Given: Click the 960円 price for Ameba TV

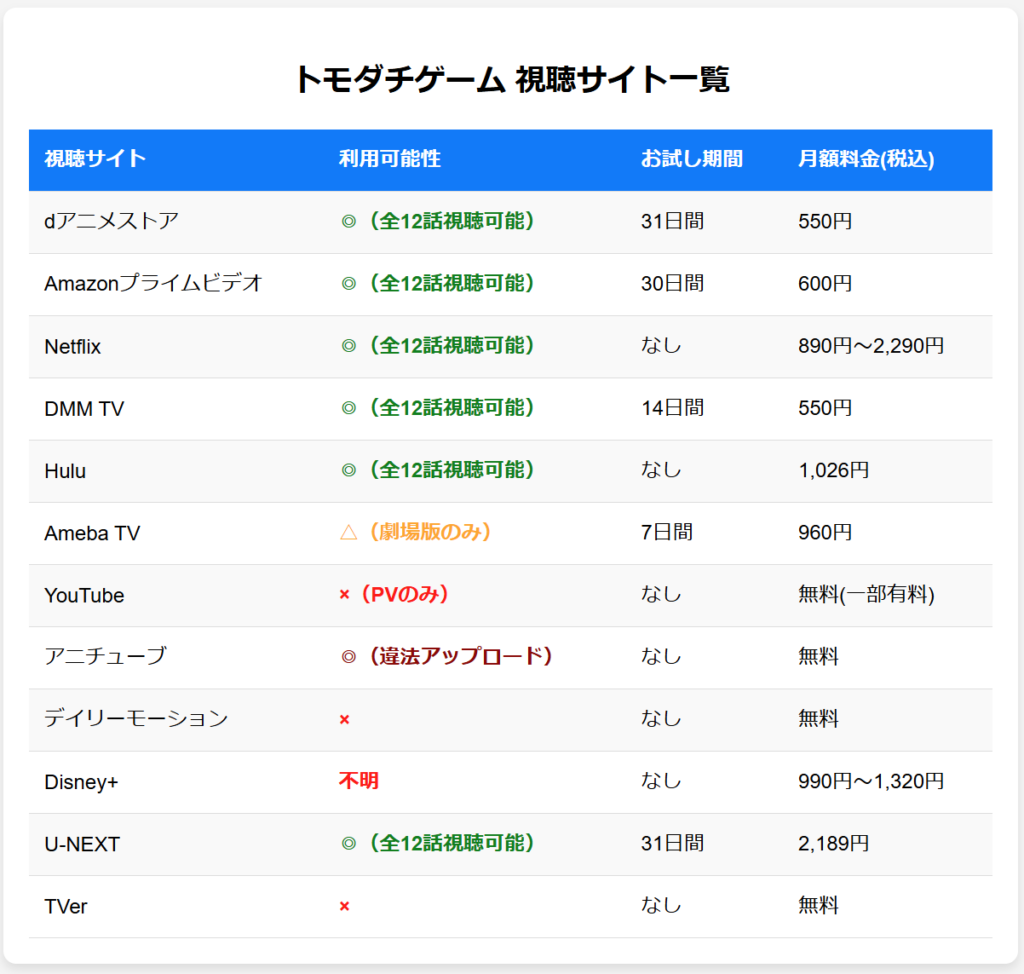Looking at the screenshot, I should (x=825, y=532).
